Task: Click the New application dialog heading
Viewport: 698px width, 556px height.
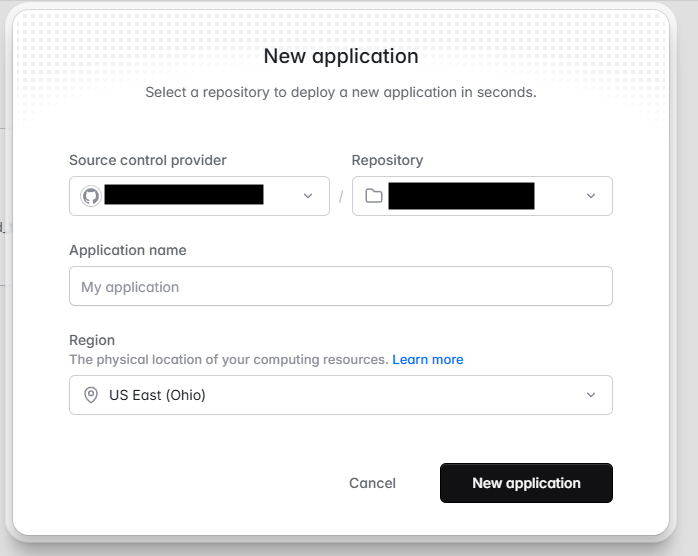Action: tap(341, 56)
